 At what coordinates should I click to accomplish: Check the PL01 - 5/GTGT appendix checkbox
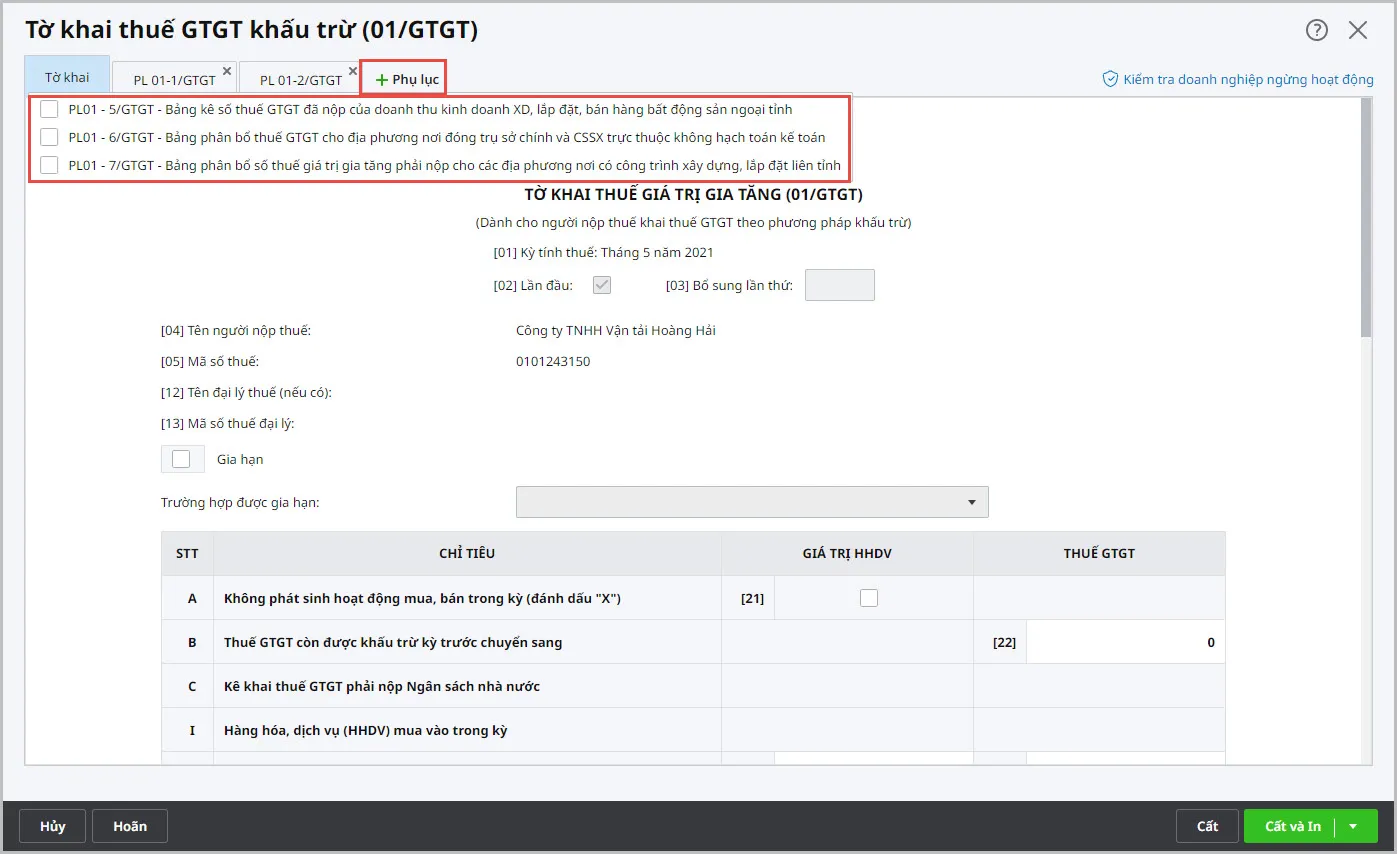point(49,109)
